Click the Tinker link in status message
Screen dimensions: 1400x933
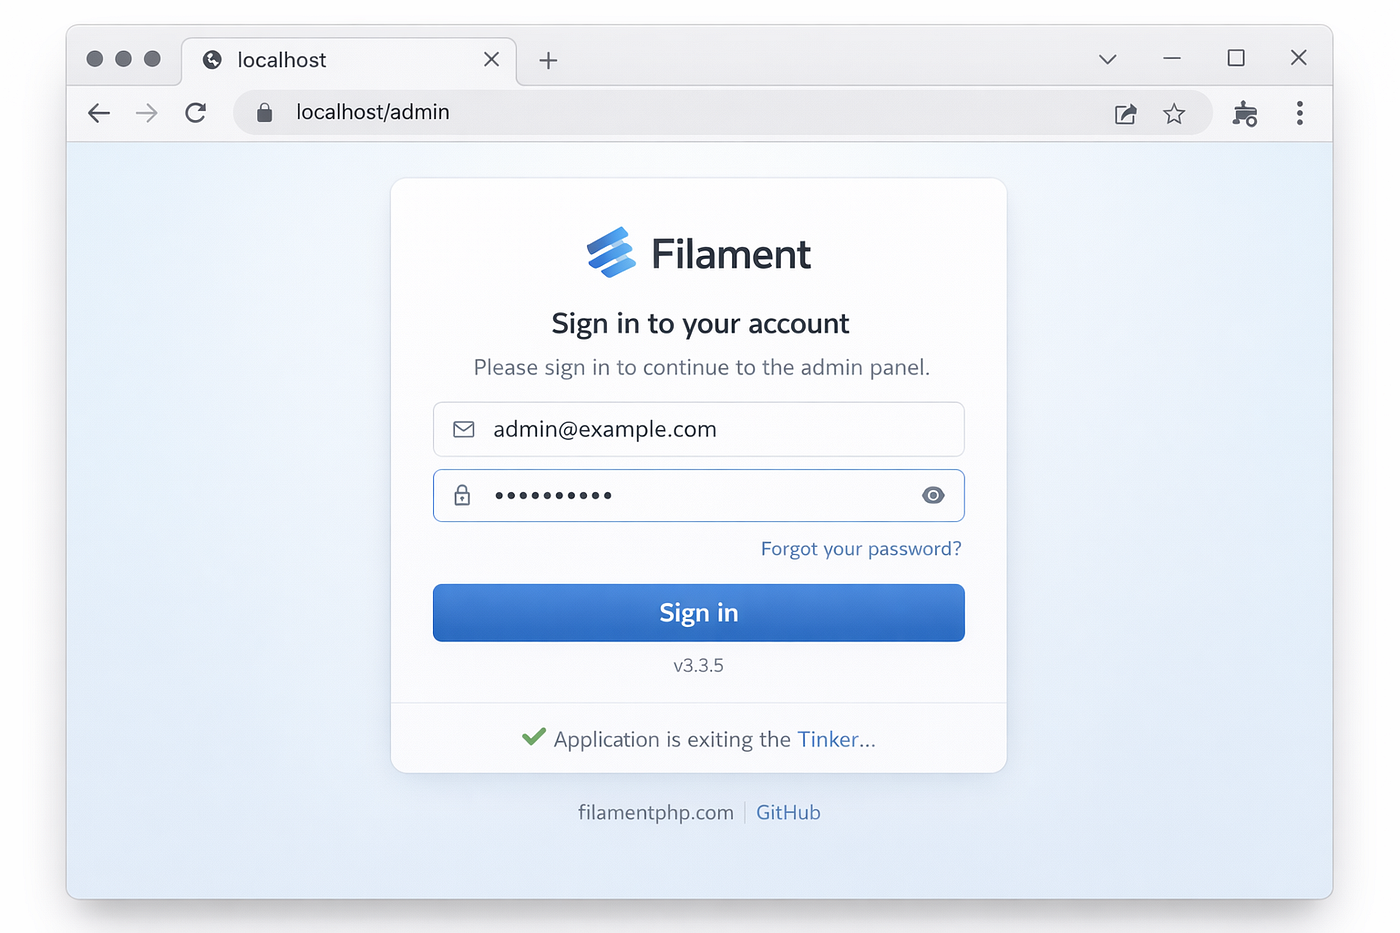tap(828, 739)
